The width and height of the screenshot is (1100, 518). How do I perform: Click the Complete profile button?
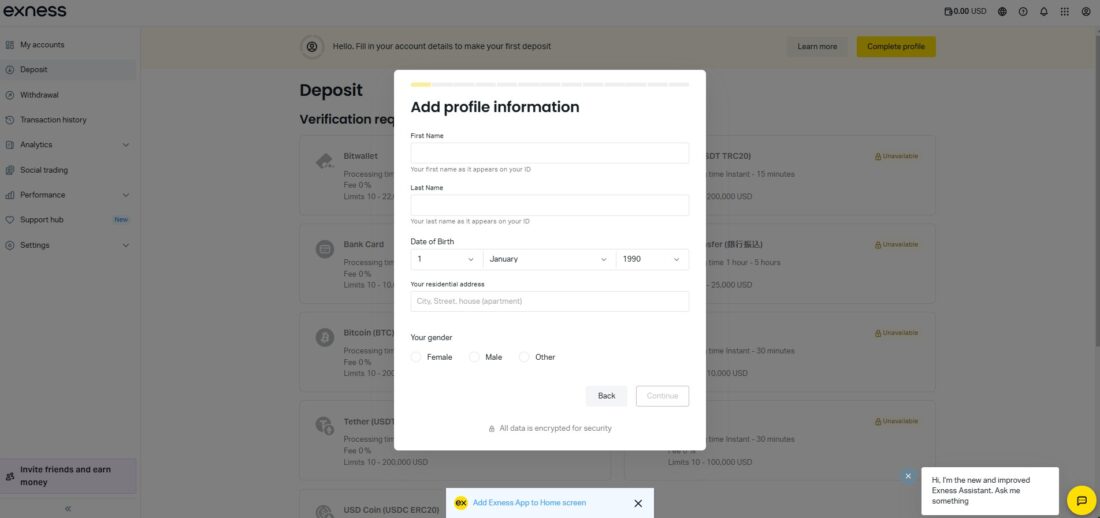pyautogui.click(x=896, y=46)
